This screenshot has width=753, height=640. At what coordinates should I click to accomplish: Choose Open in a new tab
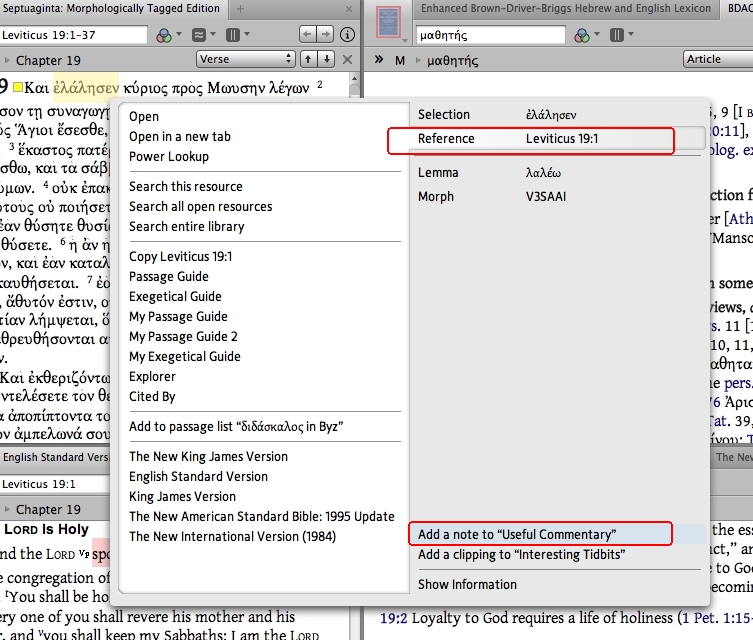coord(180,137)
